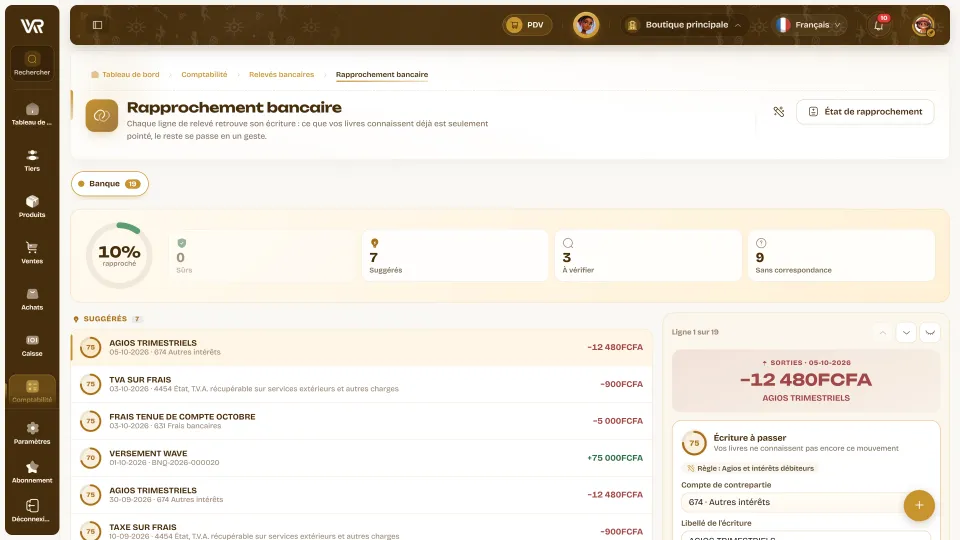960x540 pixels.
Task: Go to next line with down chevron
Action: (x=906, y=332)
